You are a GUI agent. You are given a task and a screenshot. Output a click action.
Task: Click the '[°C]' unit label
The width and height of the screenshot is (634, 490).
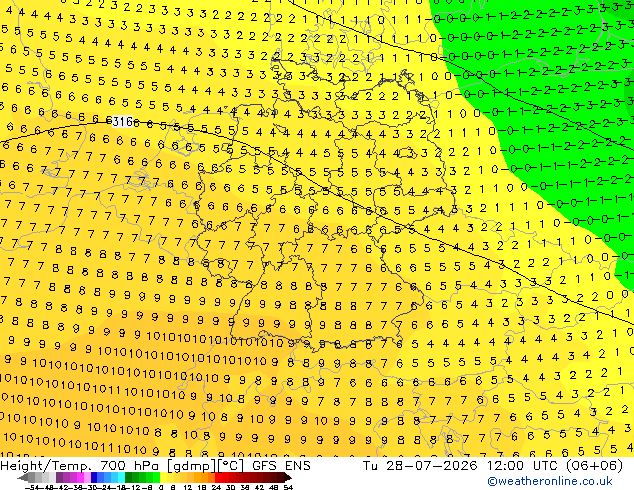(231, 466)
